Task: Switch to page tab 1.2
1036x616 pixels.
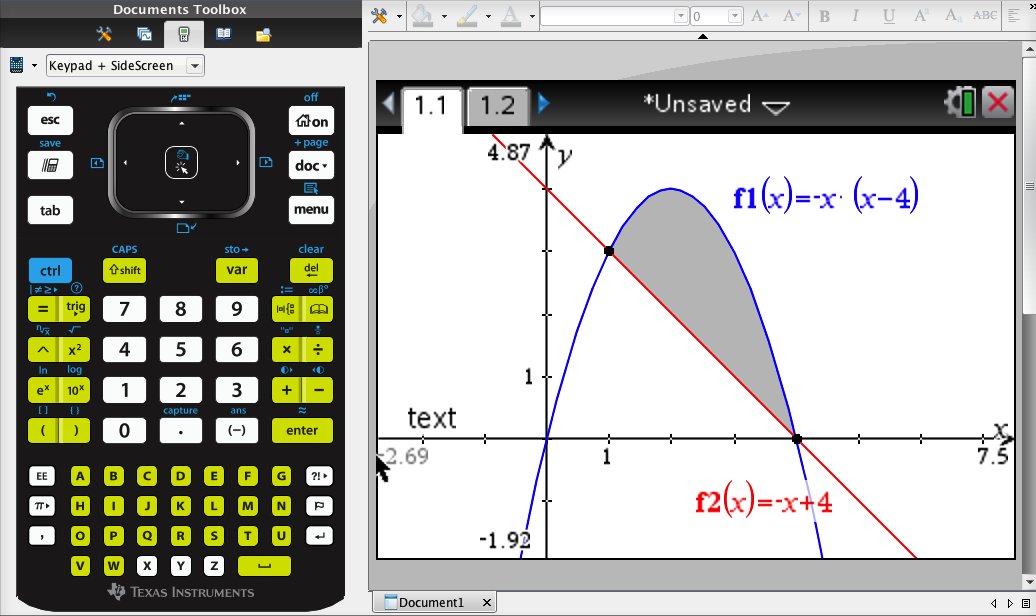Action: [498, 104]
